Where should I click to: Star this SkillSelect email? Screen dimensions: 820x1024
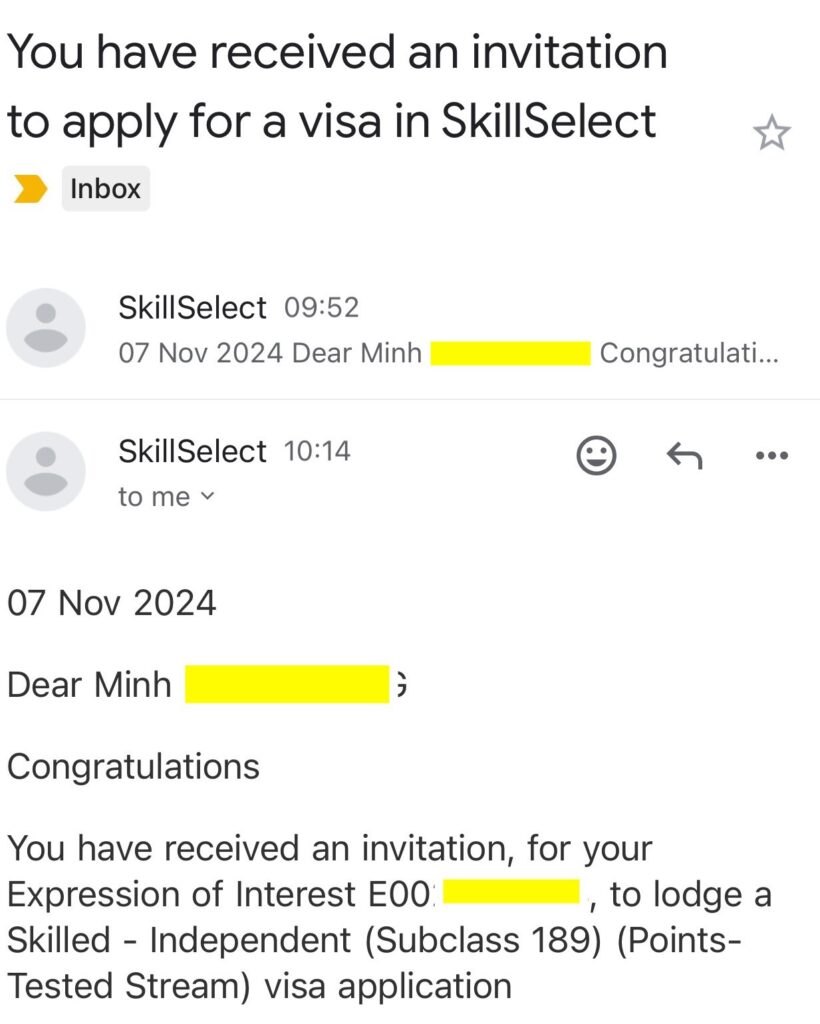(771, 133)
